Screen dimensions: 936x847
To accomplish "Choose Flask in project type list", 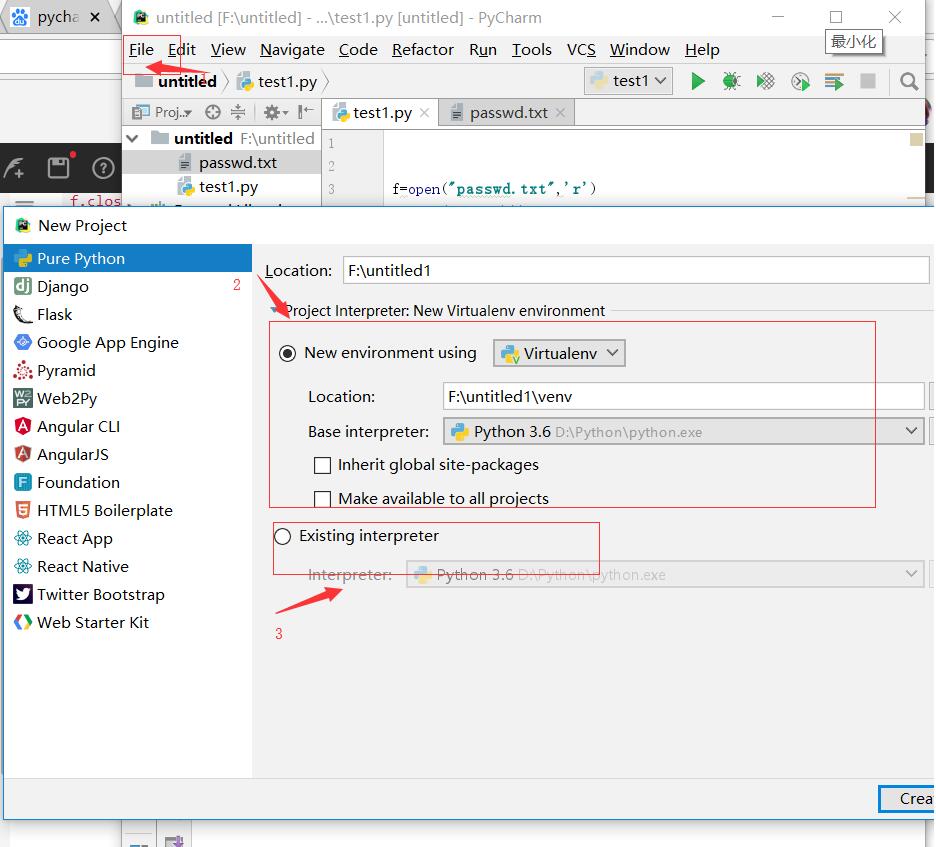I will click(55, 314).
